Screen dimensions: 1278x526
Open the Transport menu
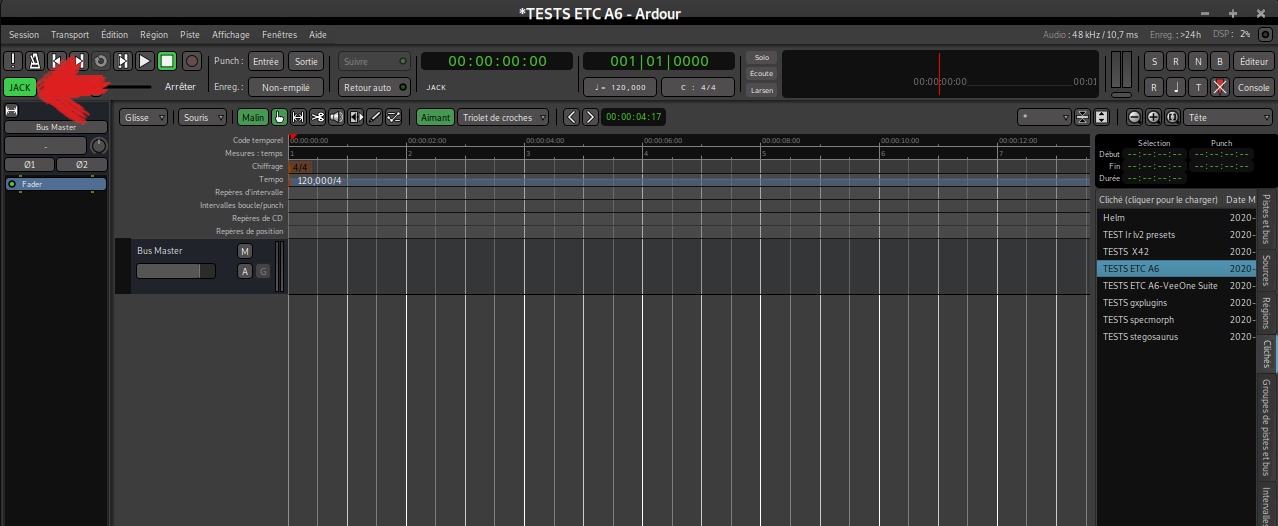click(x=70, y=34)
